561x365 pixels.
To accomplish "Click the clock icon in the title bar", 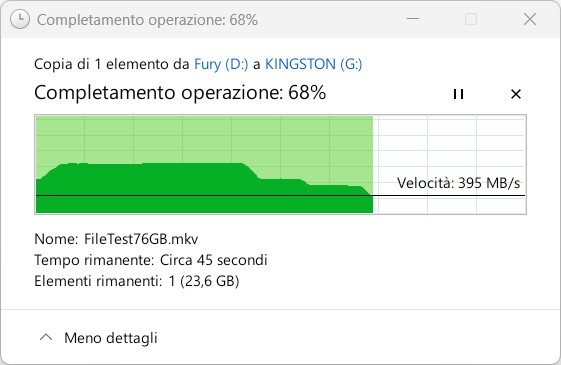I will pyautogui.click(x=20, y=19).
